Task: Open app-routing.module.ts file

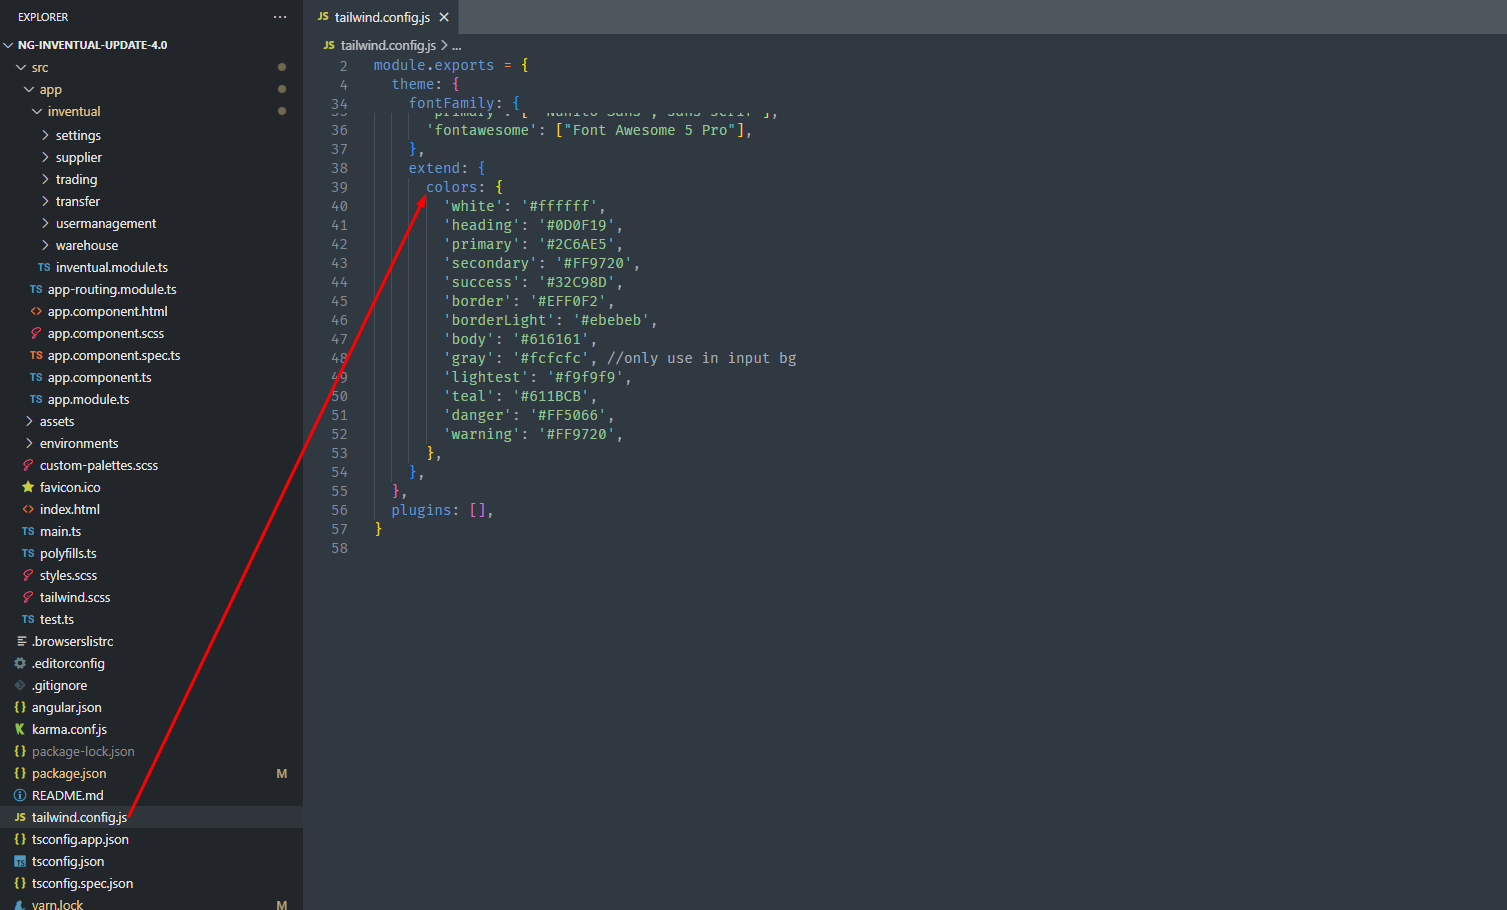Action: pos(112,289)
